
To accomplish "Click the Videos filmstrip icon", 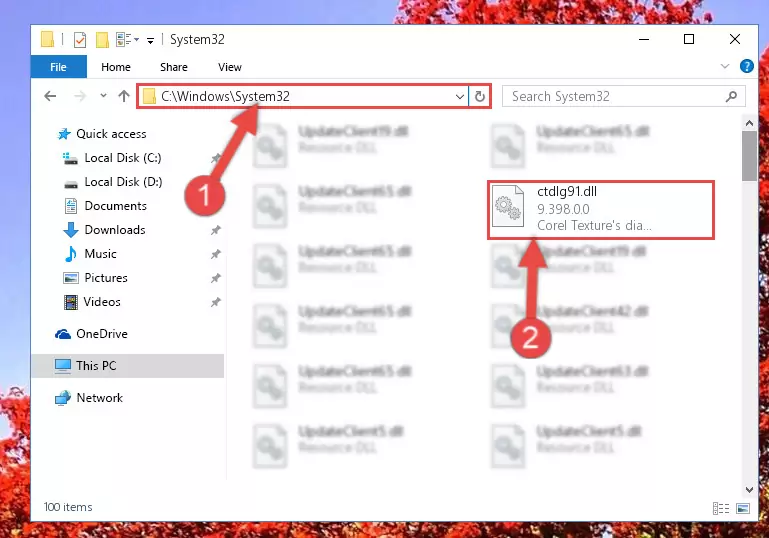I will pyautogui.click(x=71, y=302).
